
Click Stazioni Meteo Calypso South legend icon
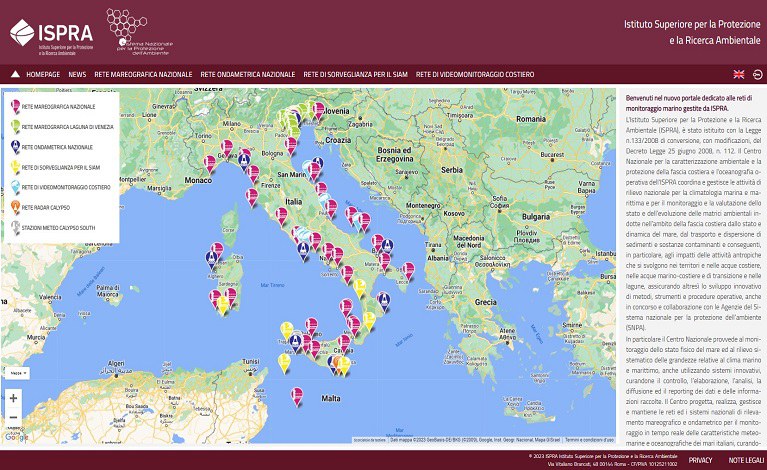click(x=14, y=228)
